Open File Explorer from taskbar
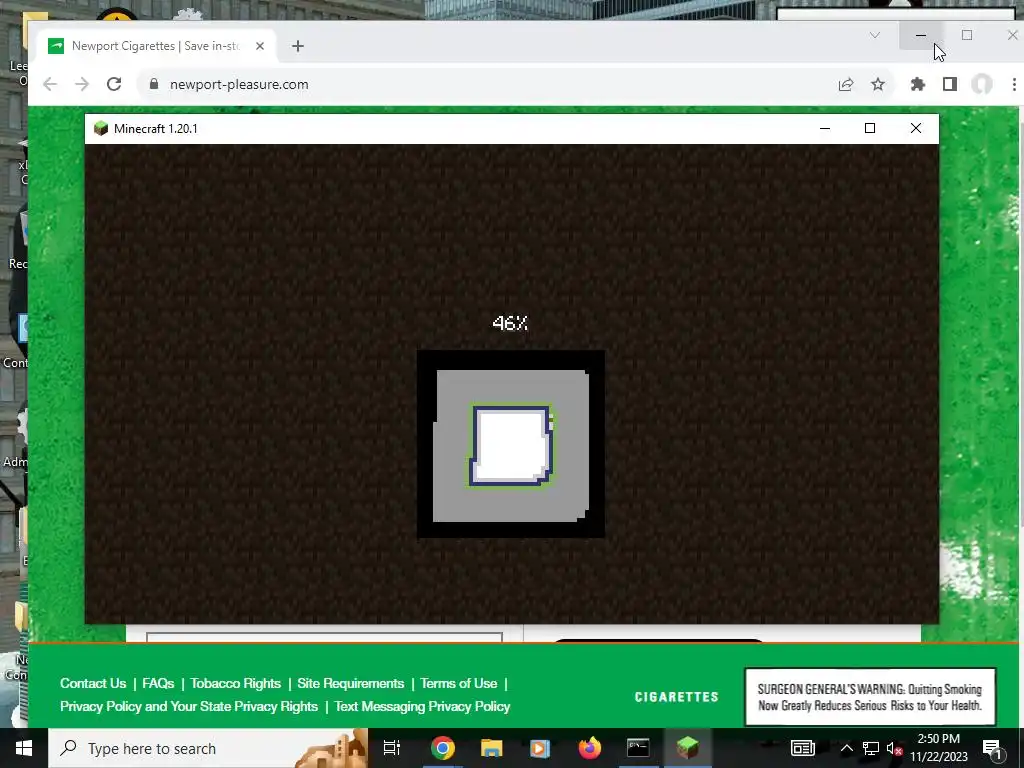Screen dimensions: 1024x768 [x=491, y=748]
